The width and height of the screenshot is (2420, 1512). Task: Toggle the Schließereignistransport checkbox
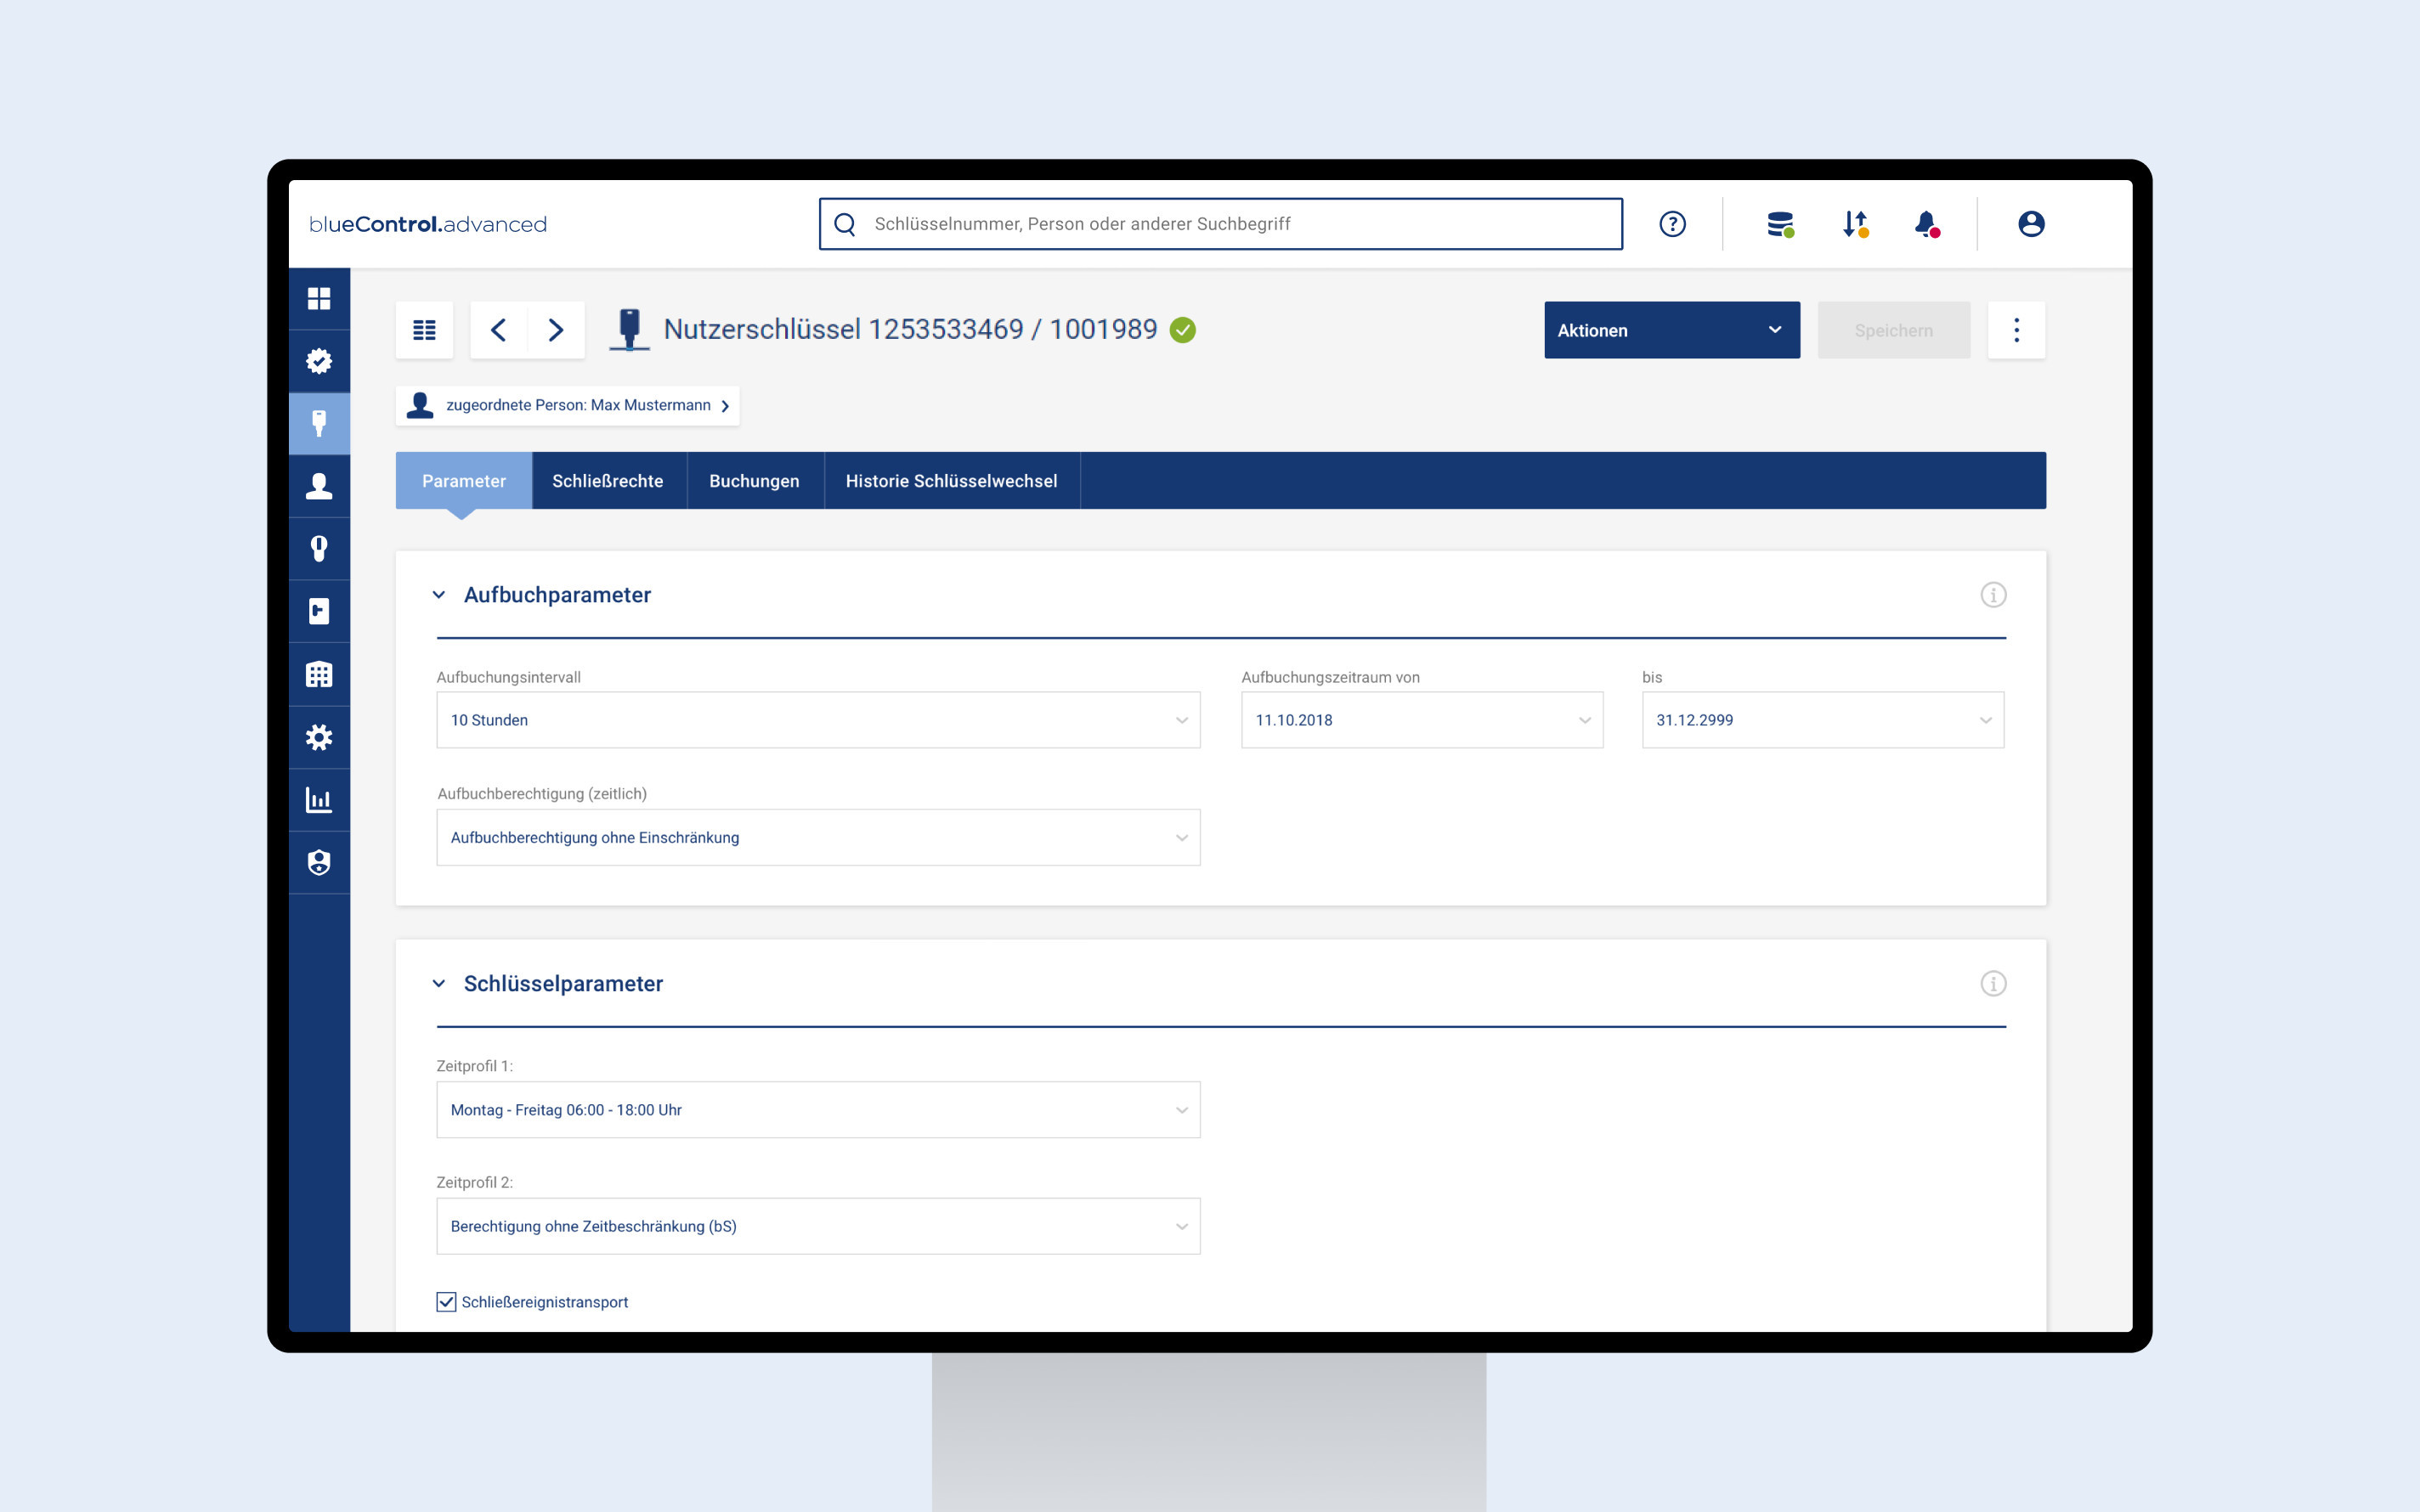[446, 1302]
